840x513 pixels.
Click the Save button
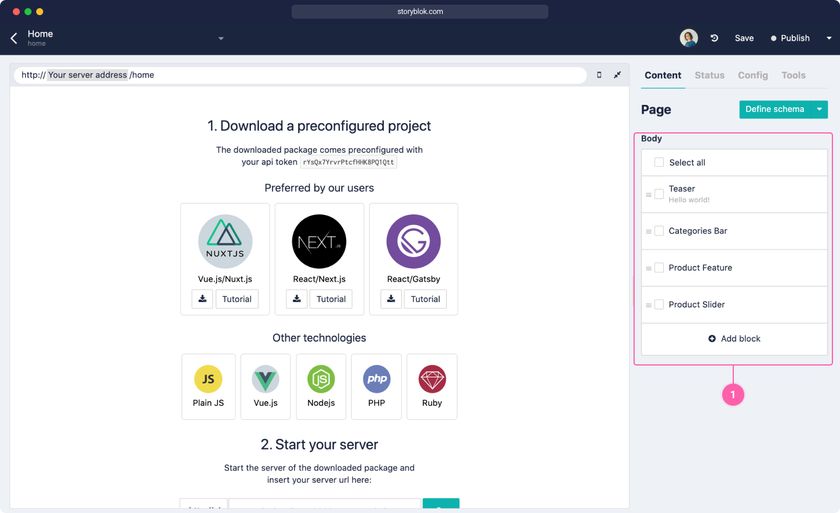click(x=744, y=38)
